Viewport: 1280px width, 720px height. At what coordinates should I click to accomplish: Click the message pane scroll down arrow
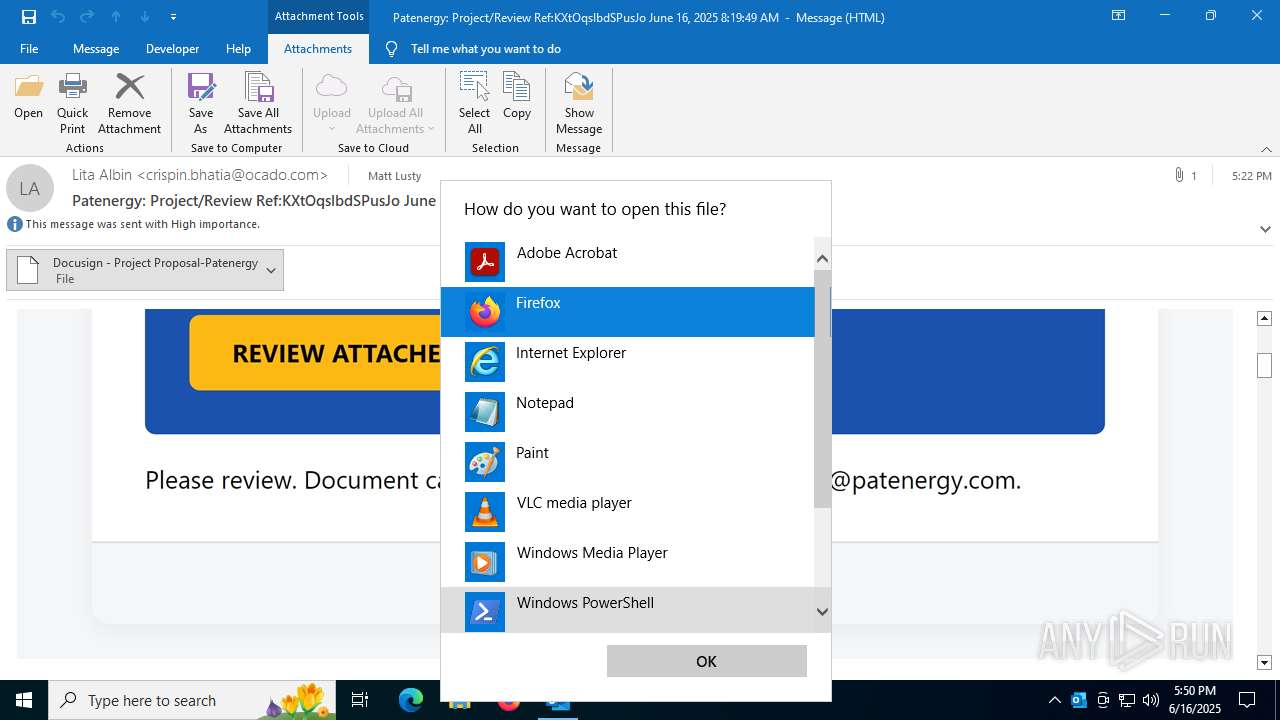click(x=1264, y=662)
